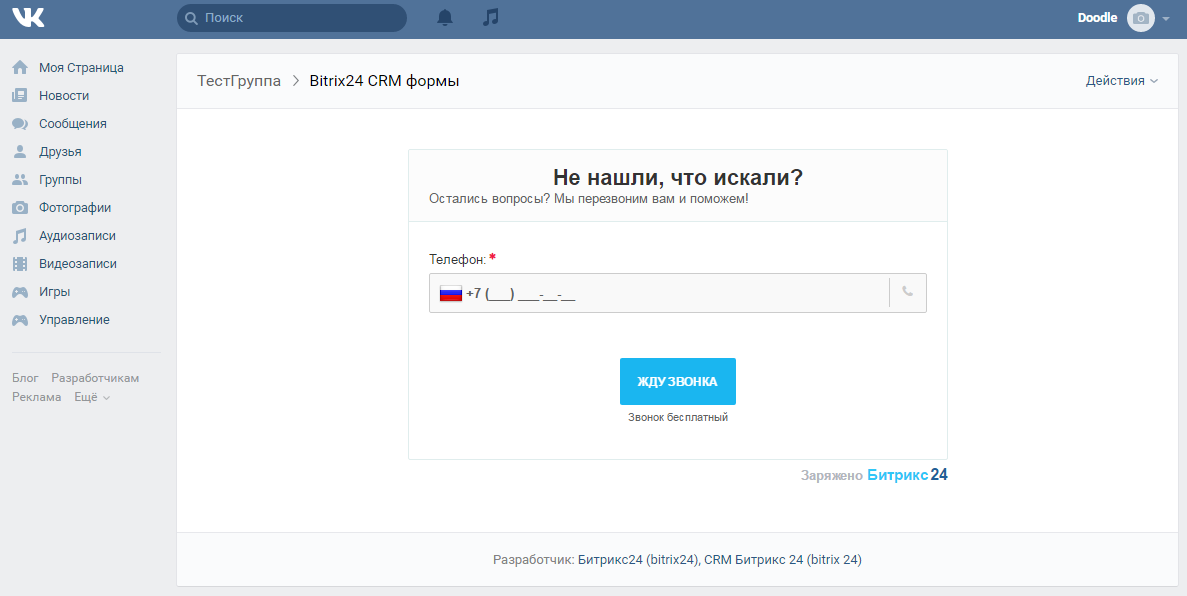Click home icon beside Моя Страница
Viewport: 1187px width, 596px height.
click(20, 67)
